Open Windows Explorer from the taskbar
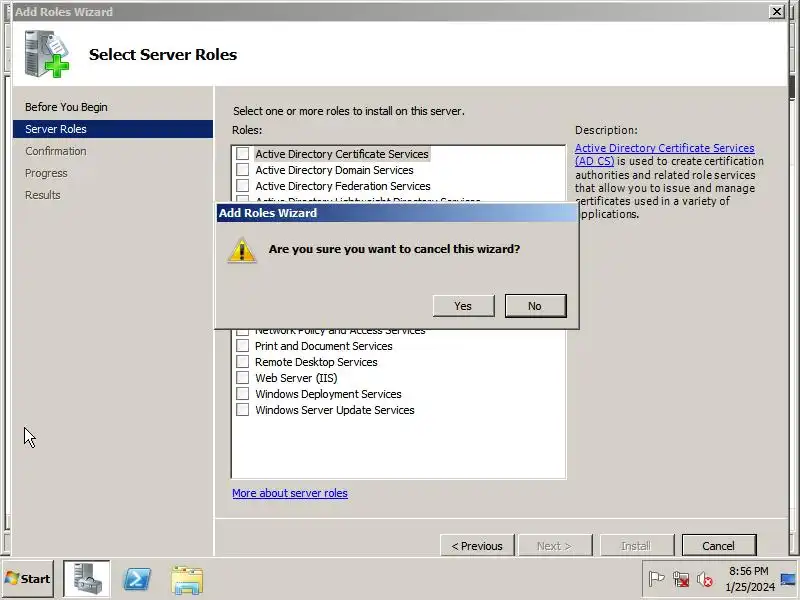The width and height of the screenshot is (800, 600). [x=187, y=580]
